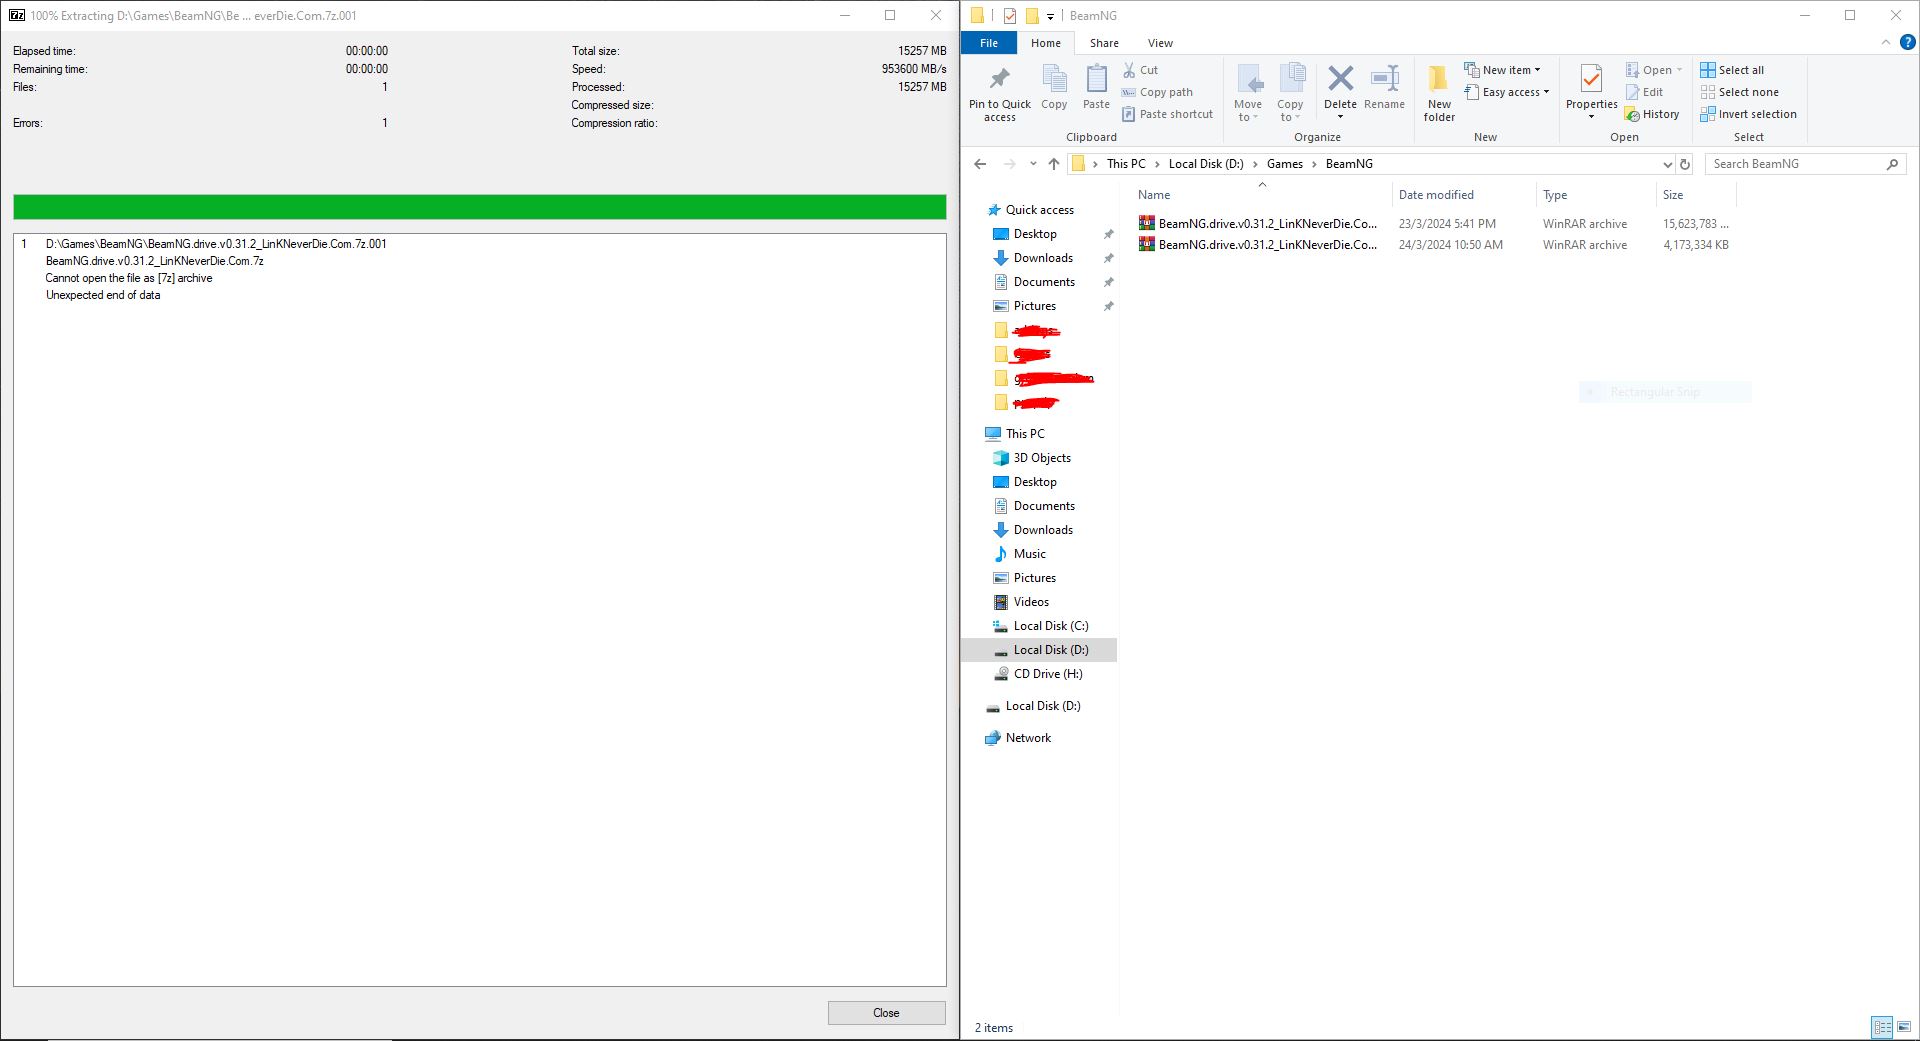This screenshot has width=1920, height=1041.
Task: Open the File menu tab
Action: point(988,43)
